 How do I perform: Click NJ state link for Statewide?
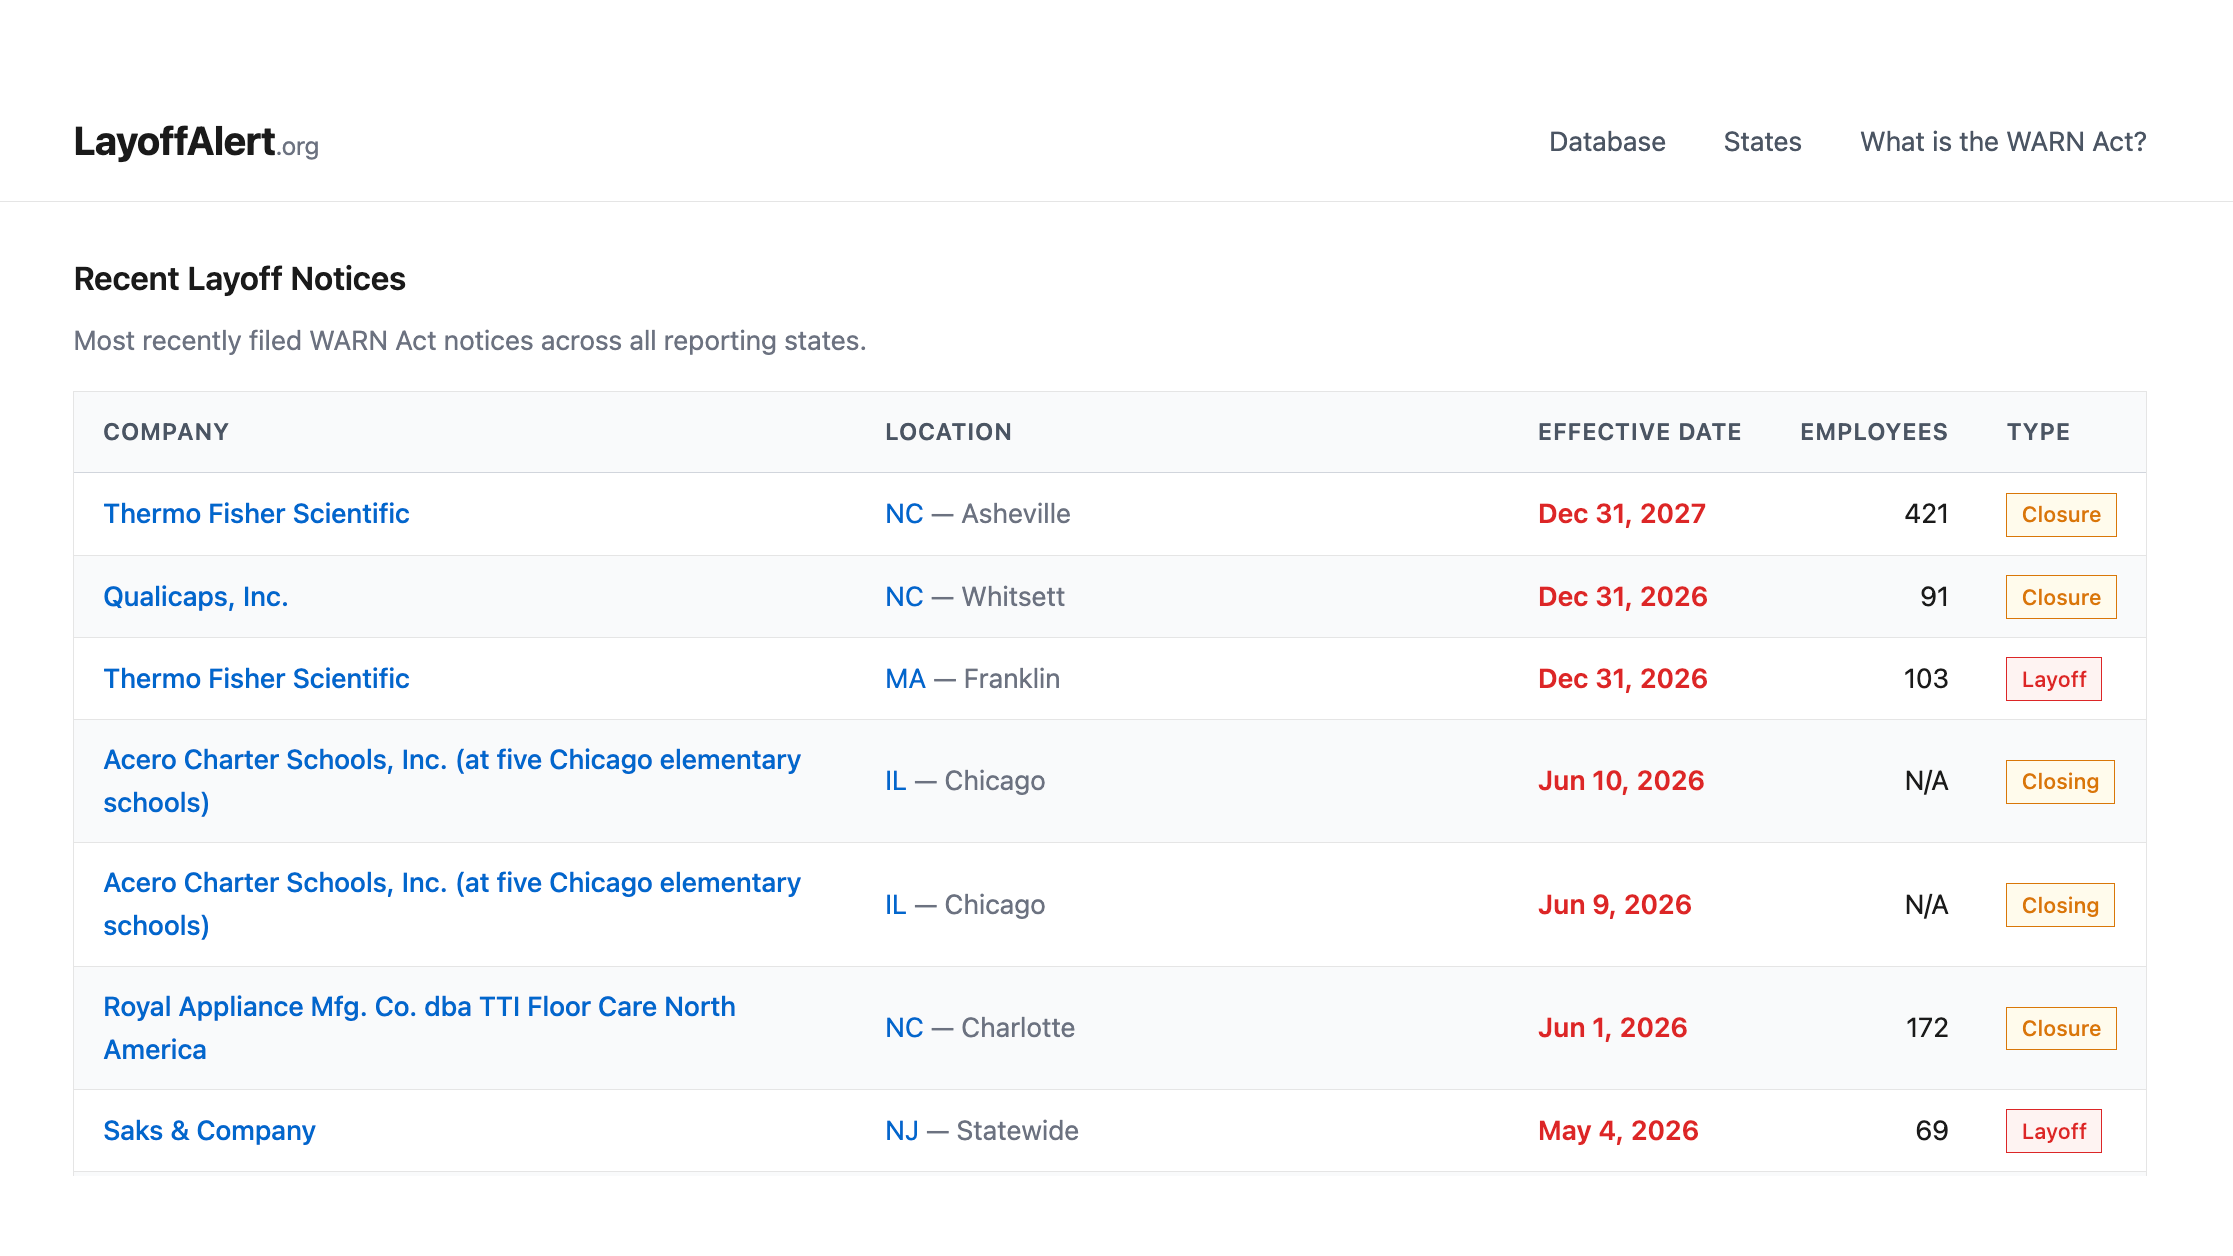pyautogui.click(x=901, y=1130)
